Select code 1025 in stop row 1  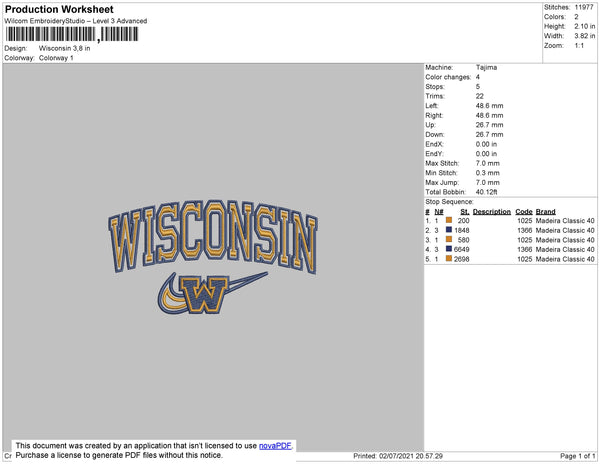coord(525,221)
